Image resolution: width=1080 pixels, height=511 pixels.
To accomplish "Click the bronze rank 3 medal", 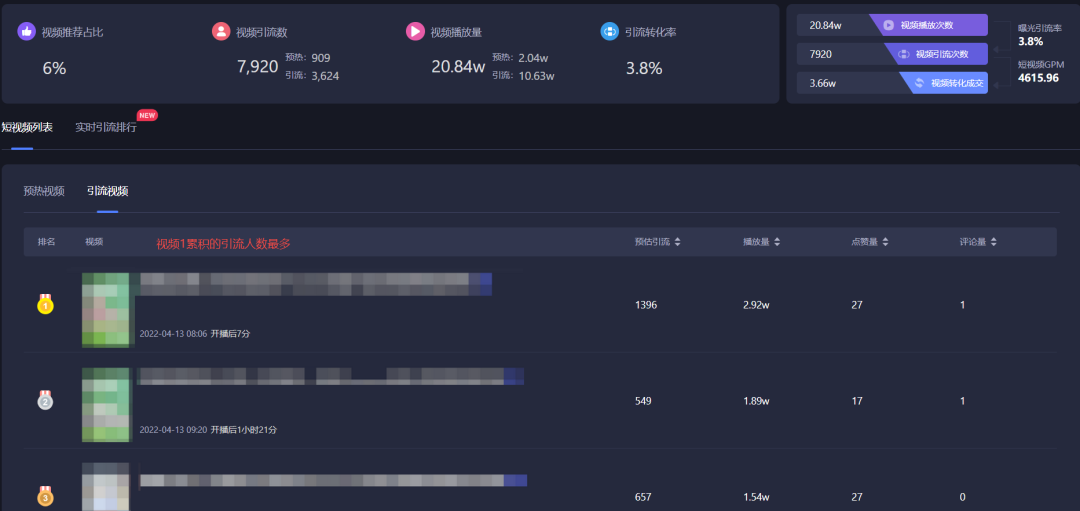I will pos(45,496).
